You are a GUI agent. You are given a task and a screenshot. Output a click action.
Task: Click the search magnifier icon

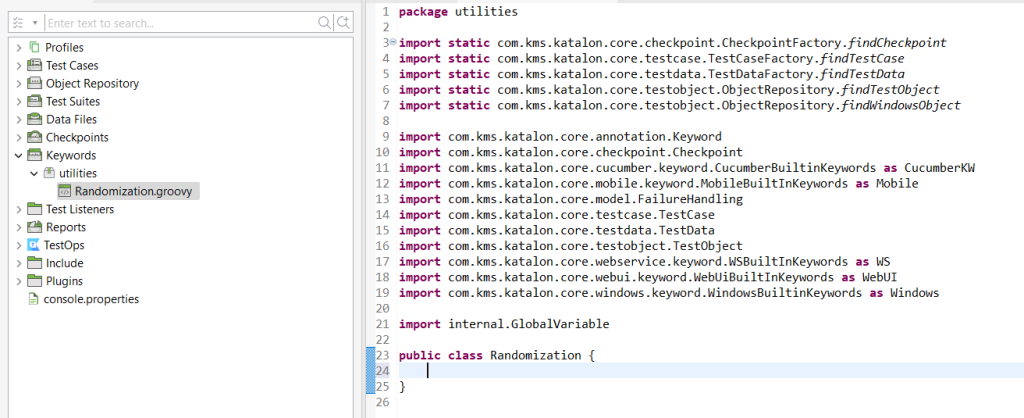[x=325, y=22]
